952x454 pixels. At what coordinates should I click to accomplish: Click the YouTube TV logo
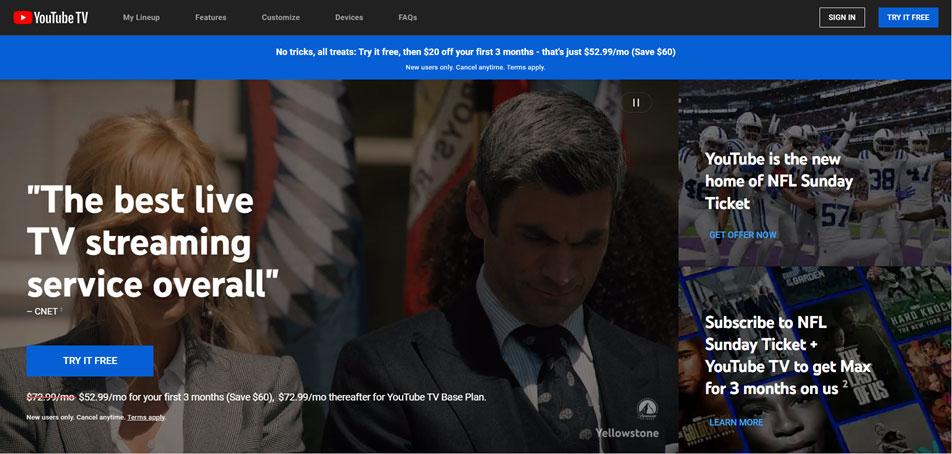(51, 18)
